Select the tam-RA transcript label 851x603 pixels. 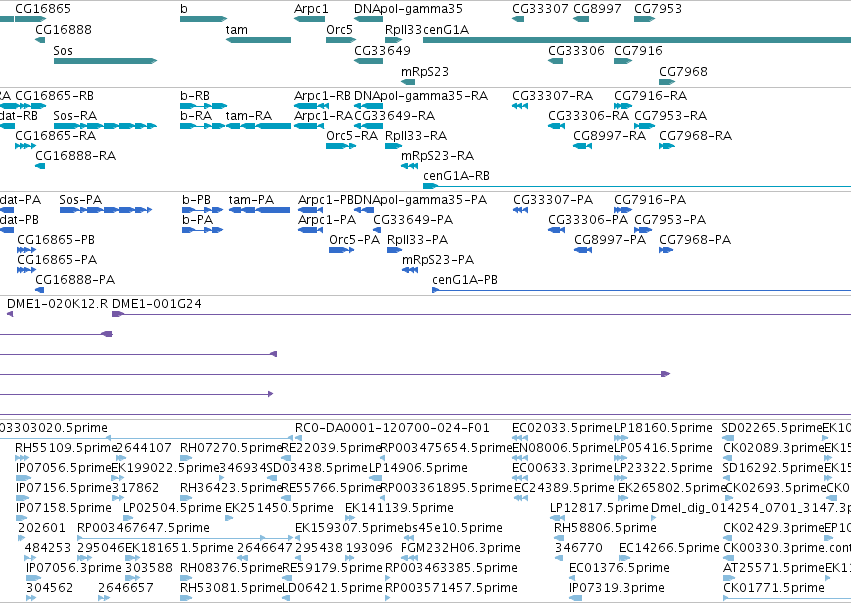[249, 116]
